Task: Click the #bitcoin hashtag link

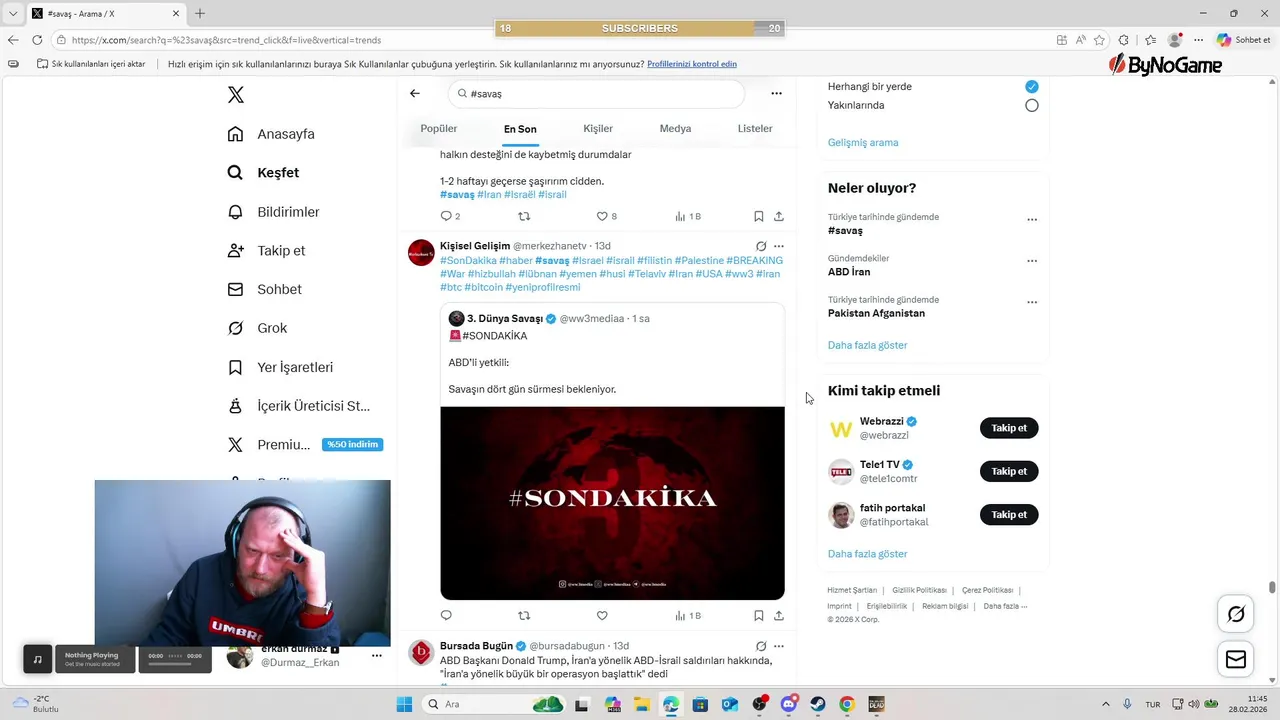Action: coord(483,287)
